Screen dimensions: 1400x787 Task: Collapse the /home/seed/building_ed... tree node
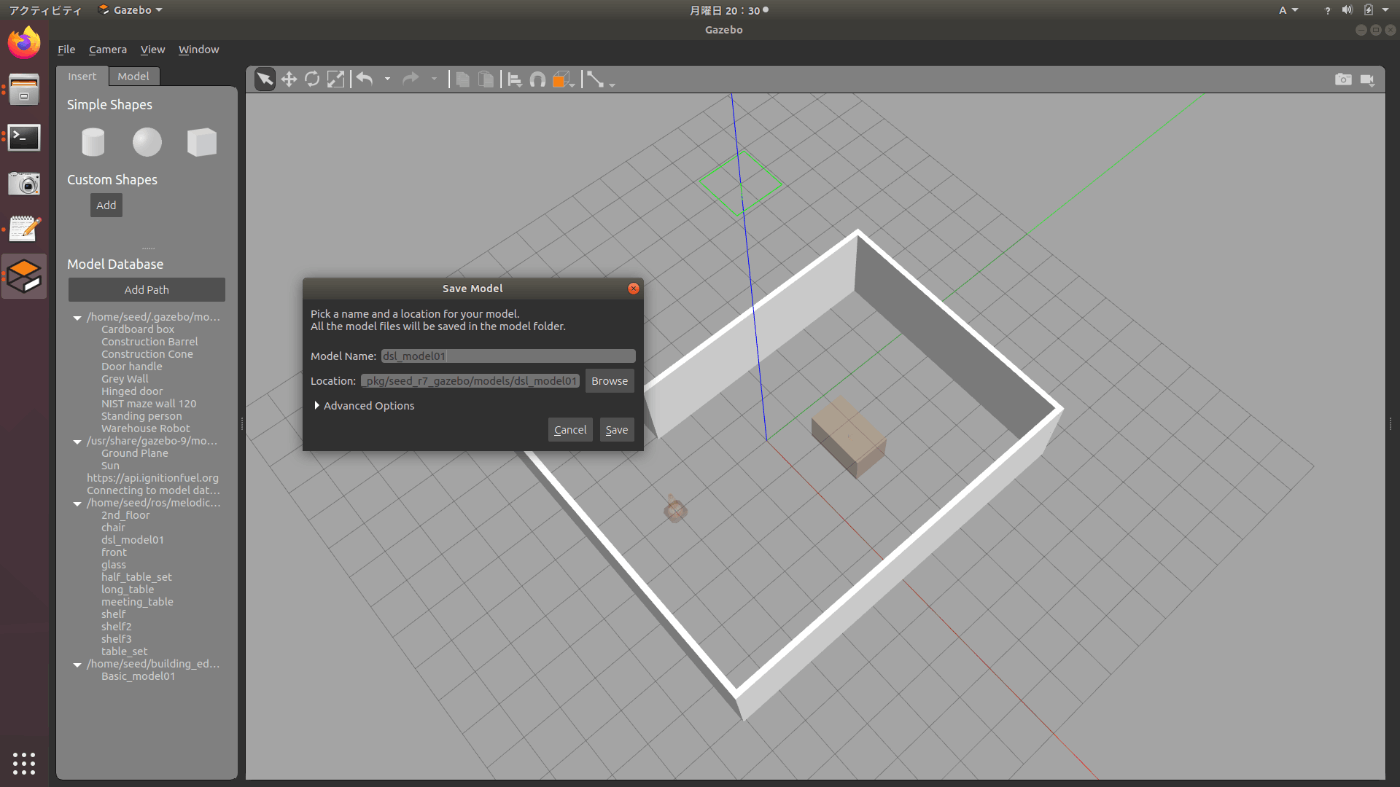[x=78, y=664]
